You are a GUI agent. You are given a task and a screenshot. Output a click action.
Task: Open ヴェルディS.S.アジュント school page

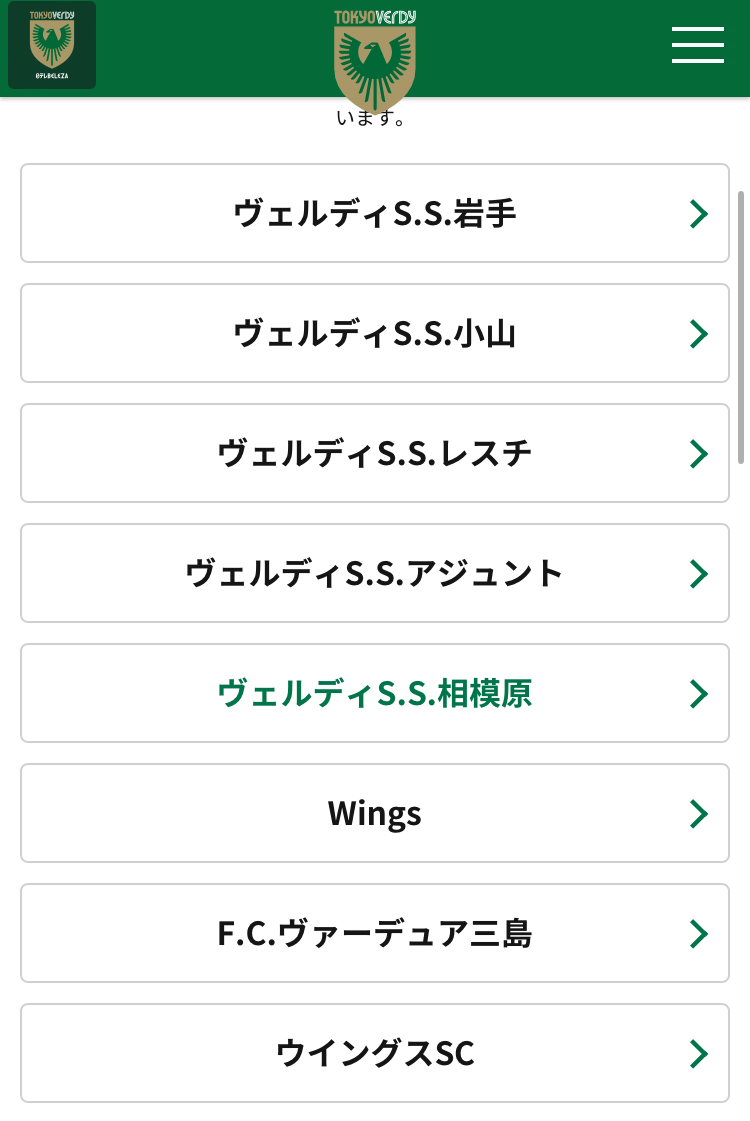pyautogui.click(x=375, y=574)
